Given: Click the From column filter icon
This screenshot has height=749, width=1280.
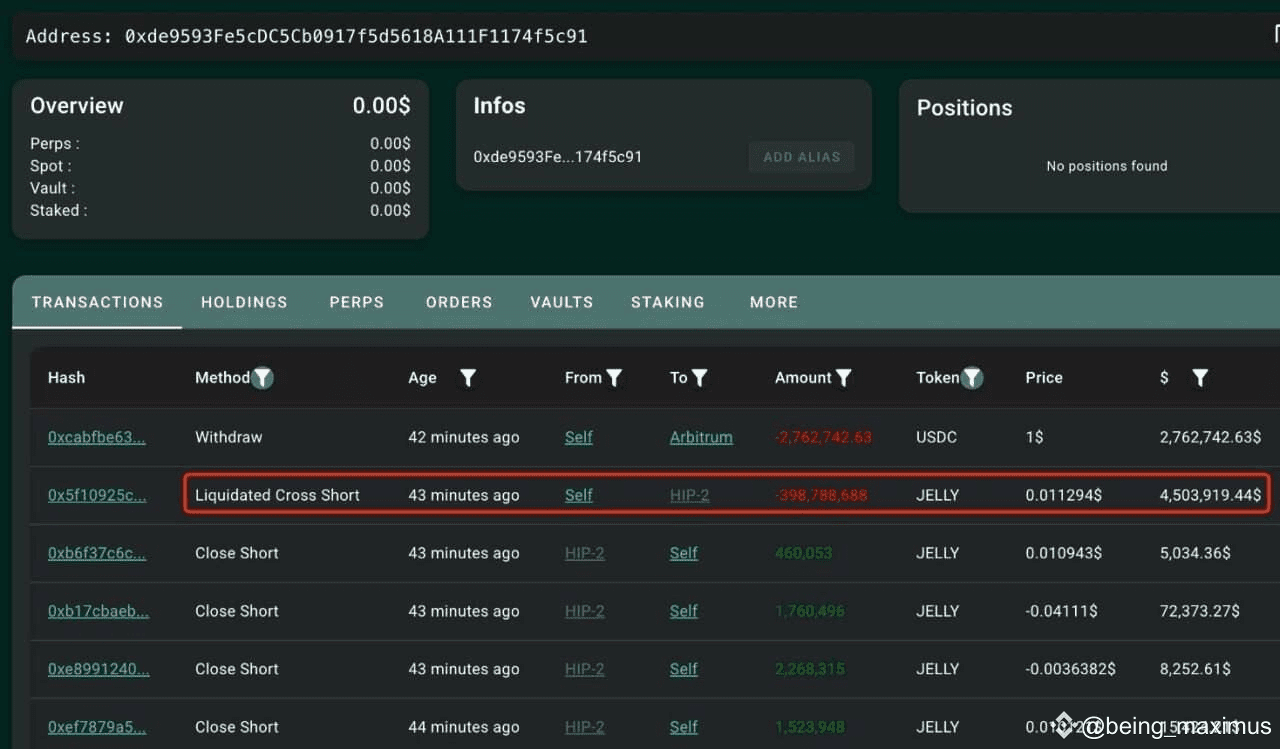Looking at the screenshot, I should [614, 378].
